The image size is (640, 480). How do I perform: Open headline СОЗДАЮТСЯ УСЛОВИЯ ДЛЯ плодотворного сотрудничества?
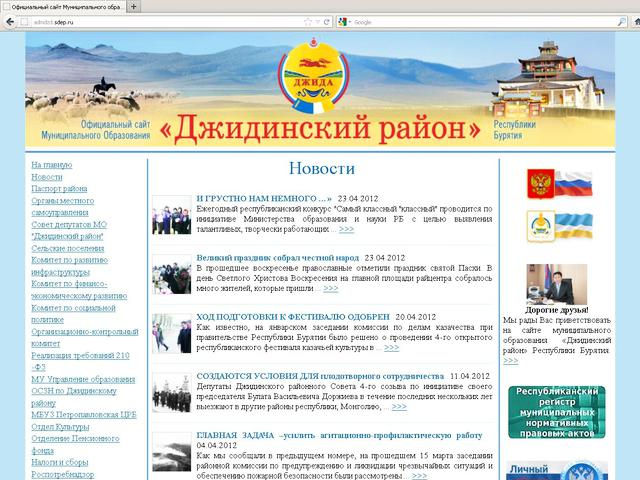[x=320, y=376]
